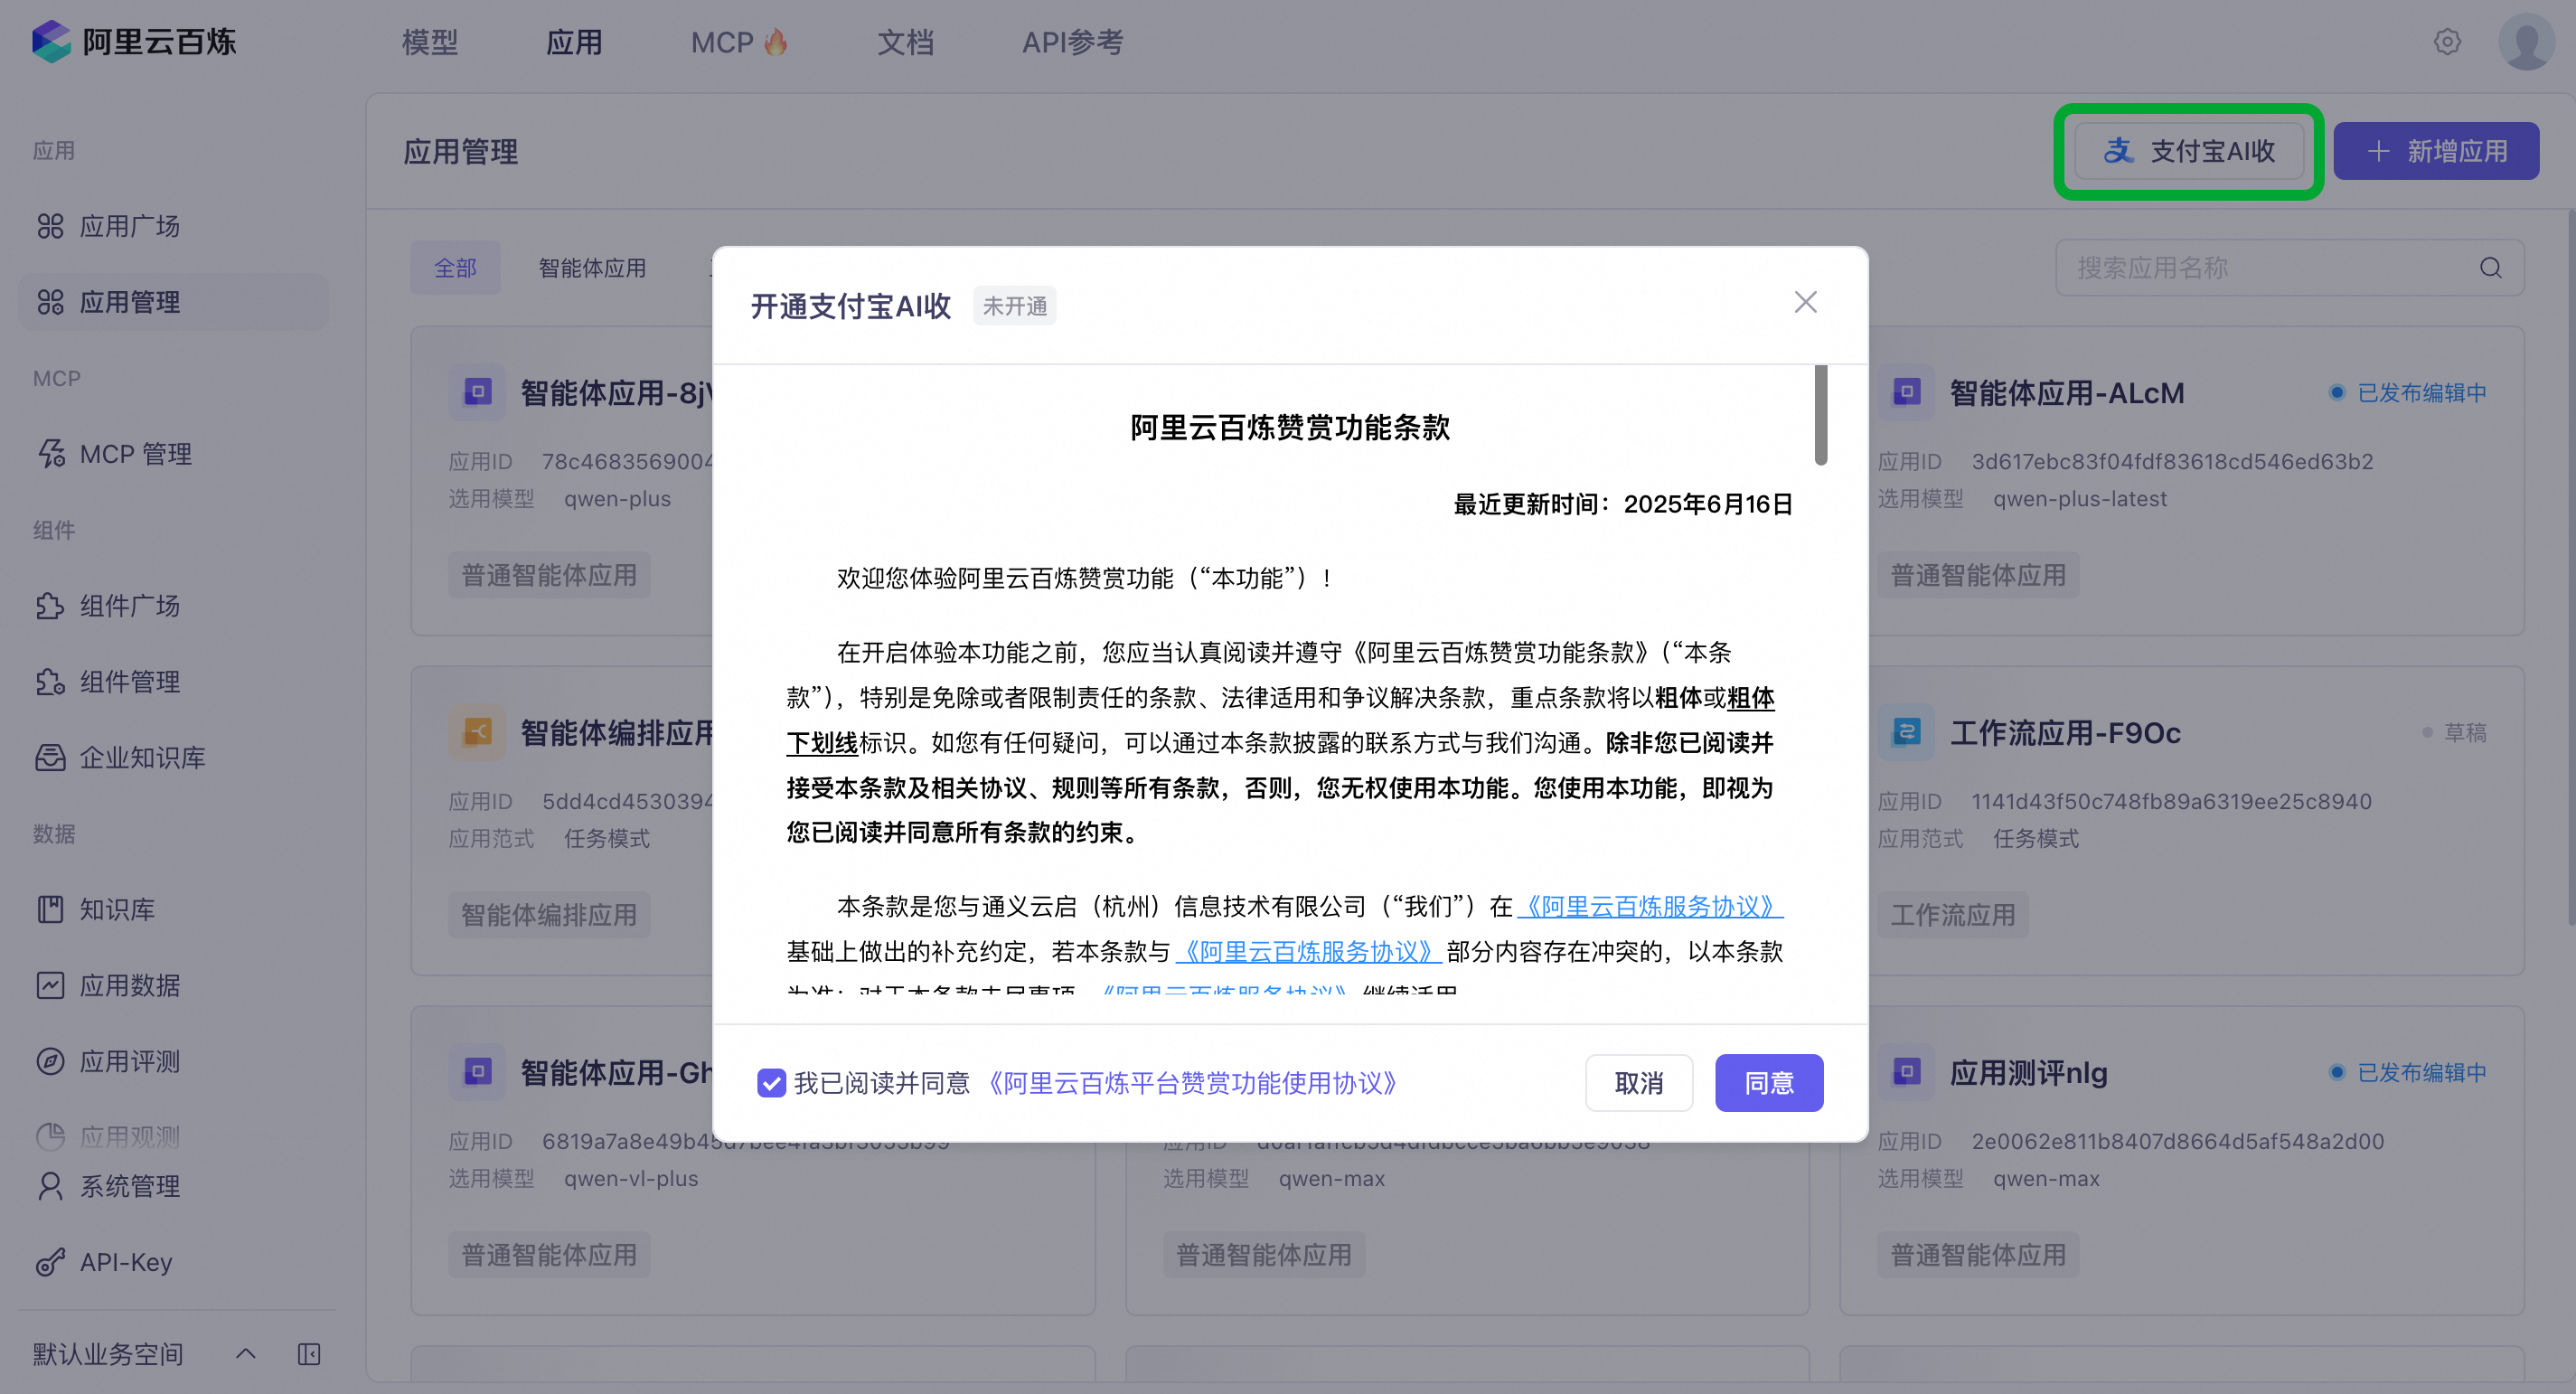The height and width of the screenshot is (1394, 2576).
Task: Click the 应用评测 compass icon
Action: (50, 1062)
